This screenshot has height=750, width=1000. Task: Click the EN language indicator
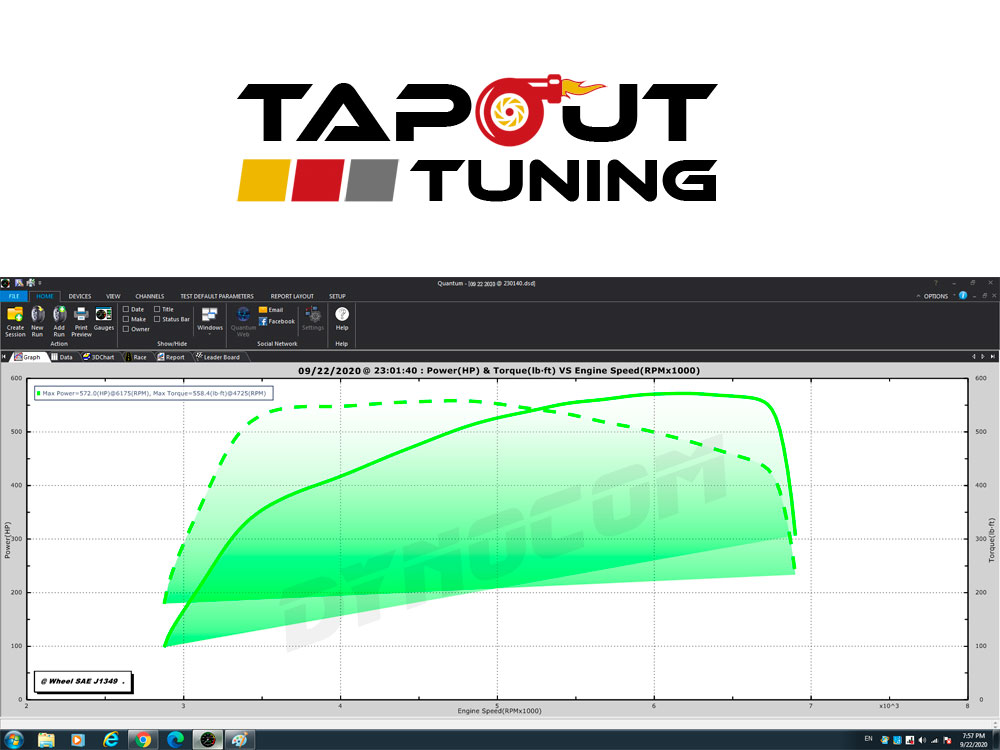(868, 739)
